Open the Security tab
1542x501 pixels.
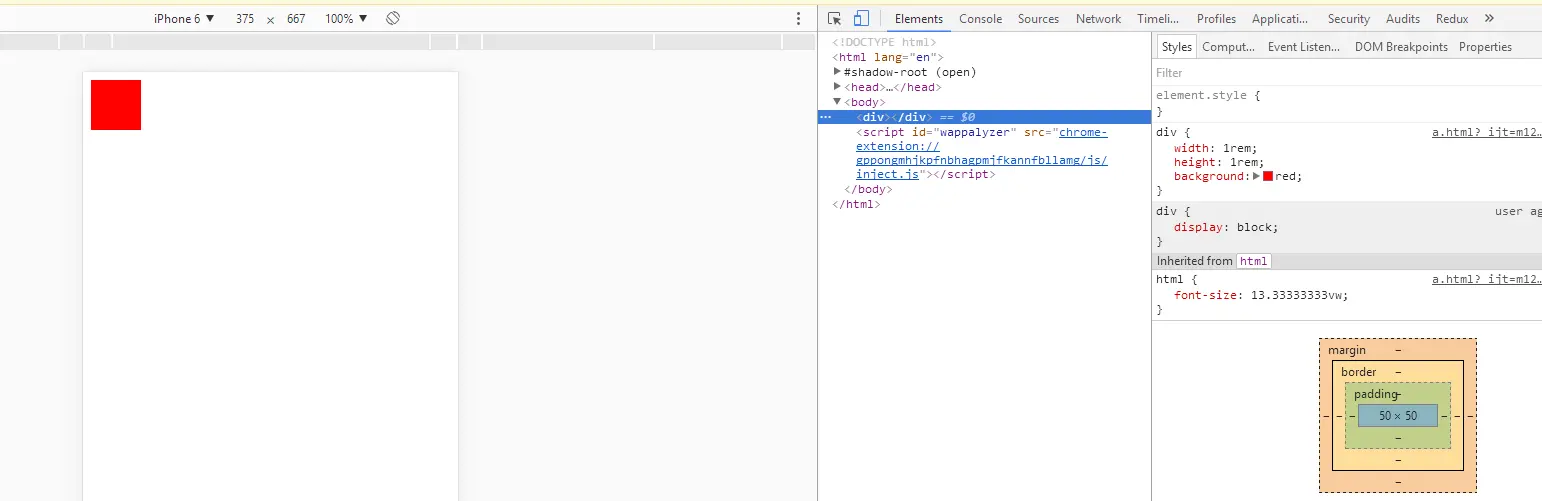click(1348, 18)
